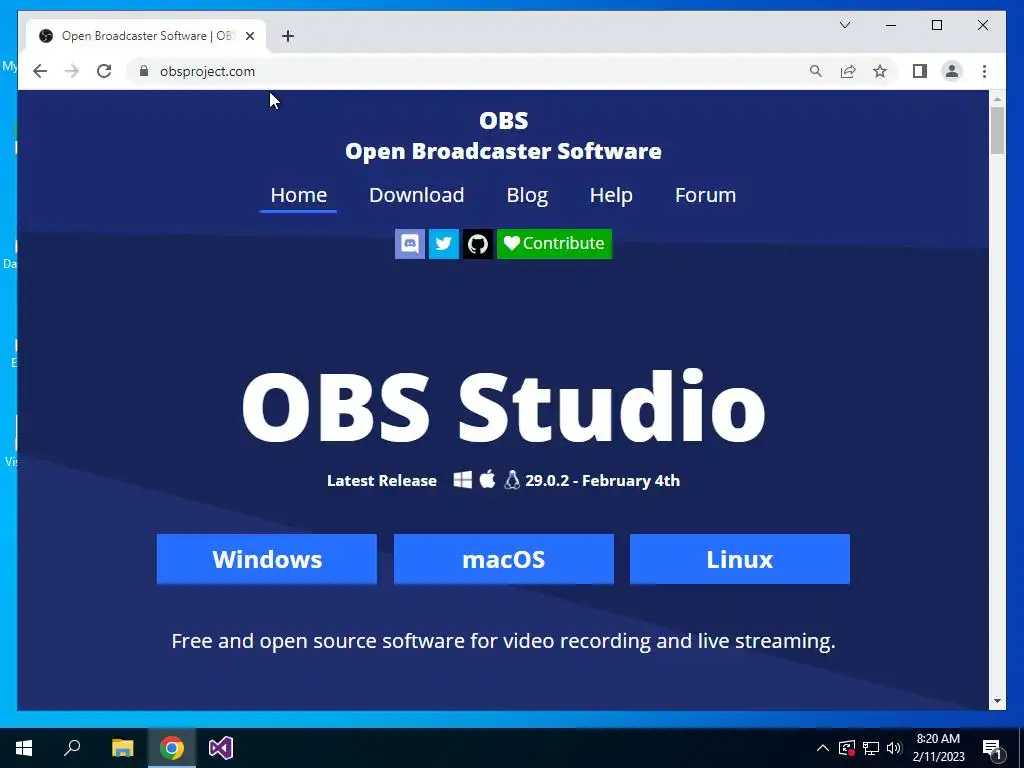1024x768 pixels.
Task: Click the page scrollbar thumb
Action: click(x=997, y=130)
